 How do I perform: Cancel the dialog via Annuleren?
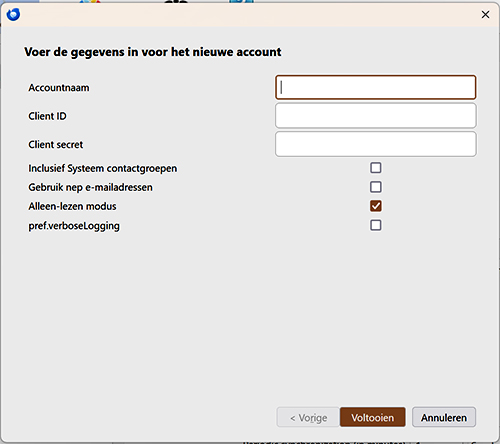point(444,417)
